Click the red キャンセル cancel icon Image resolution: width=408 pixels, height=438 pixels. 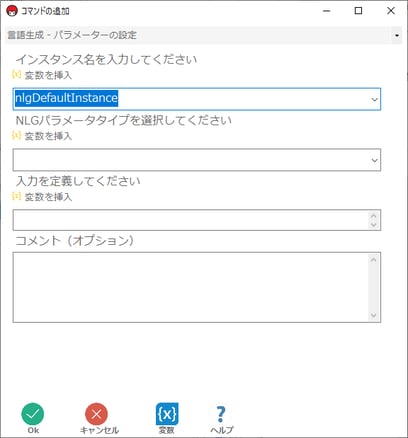pyautogui.click(x=96, y=414)
